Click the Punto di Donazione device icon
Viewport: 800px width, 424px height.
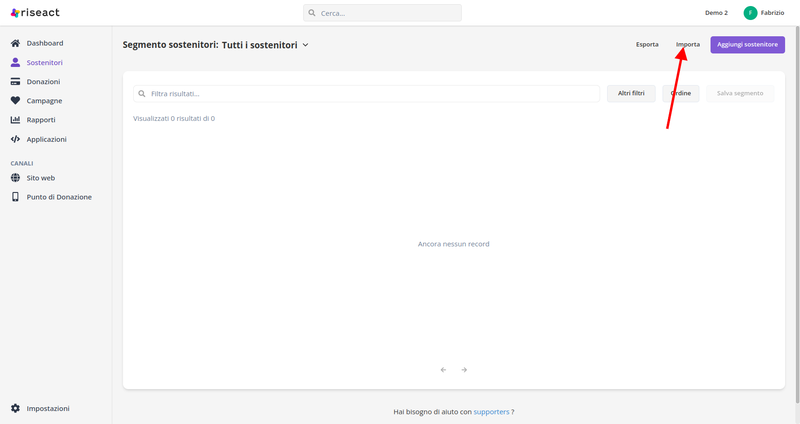click(15, 197)
